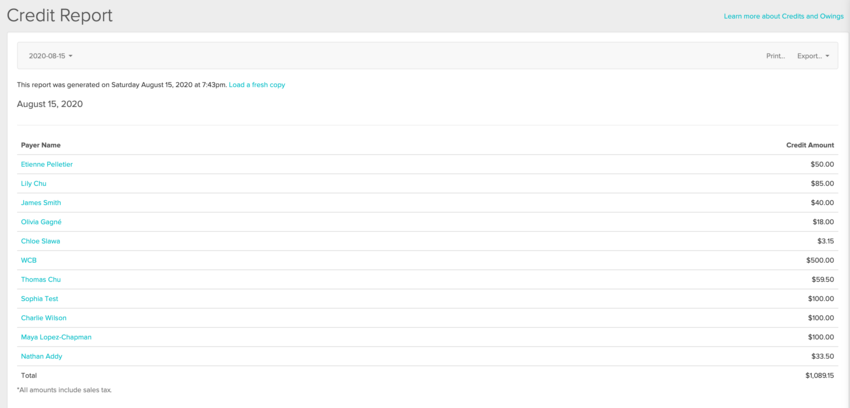Image resolution: width=850 pixels, height=408 pixels.
Task: Select the WCB payer link
Action: pyautogui.click(x=29, y=260)
